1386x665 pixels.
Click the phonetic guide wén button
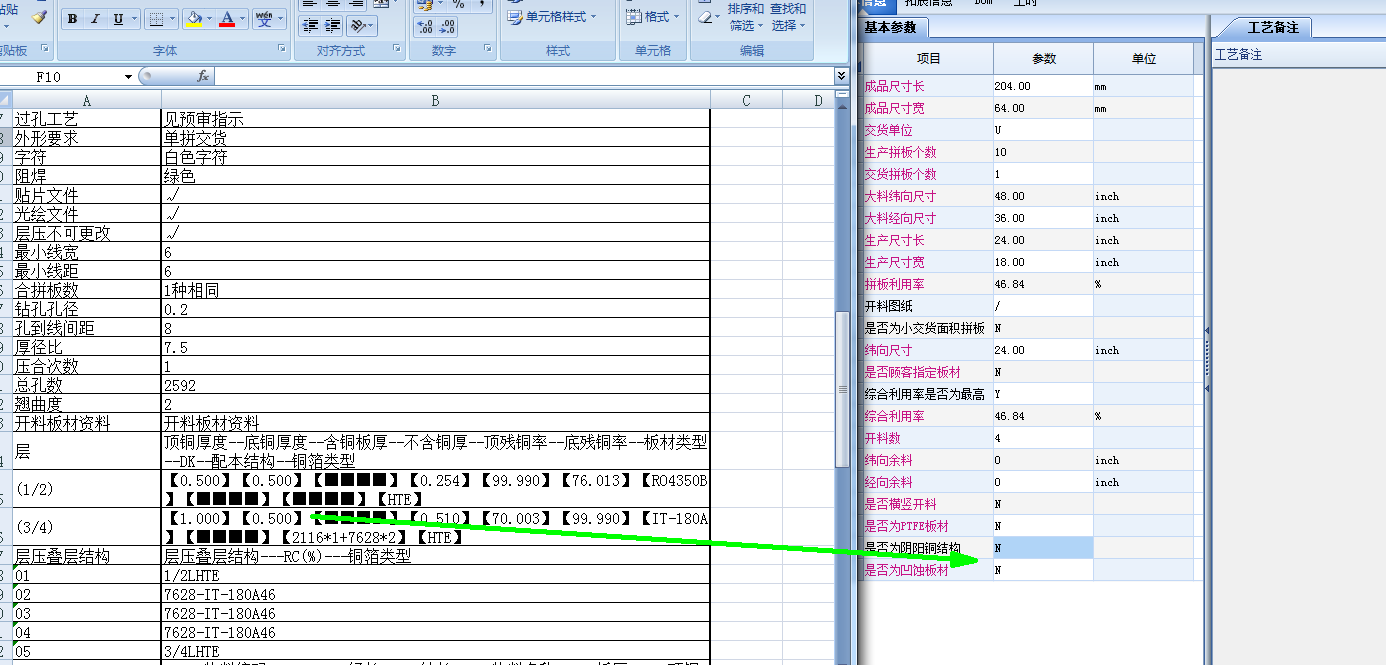tap(263, 19)
